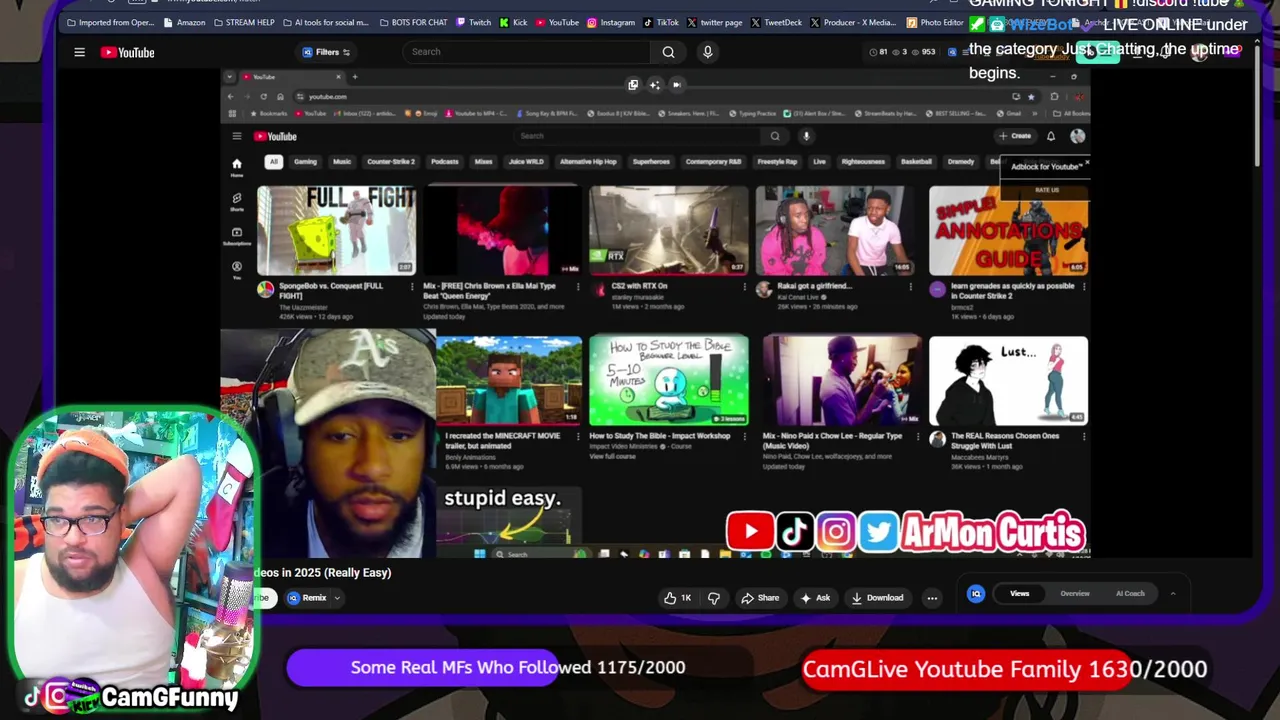Expand the dropdown arrow next to Remix

click(337, 598)
